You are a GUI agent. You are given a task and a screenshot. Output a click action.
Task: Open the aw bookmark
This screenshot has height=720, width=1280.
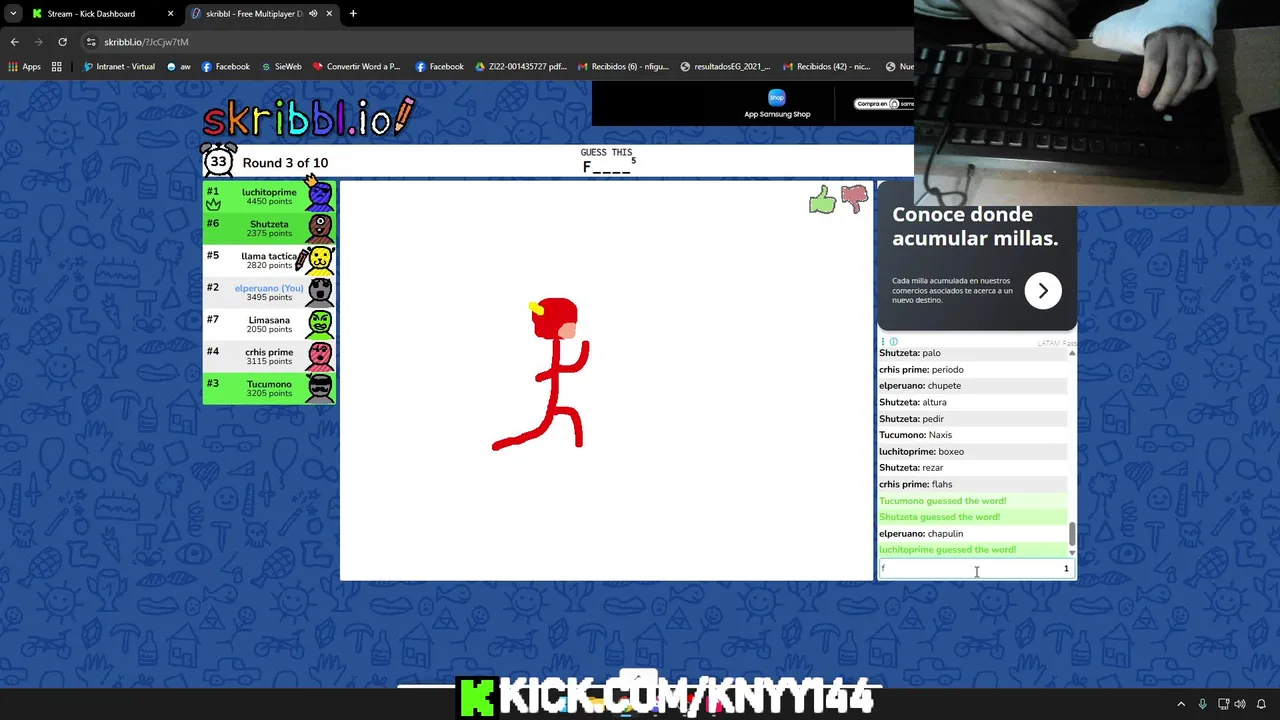(179, 67)
